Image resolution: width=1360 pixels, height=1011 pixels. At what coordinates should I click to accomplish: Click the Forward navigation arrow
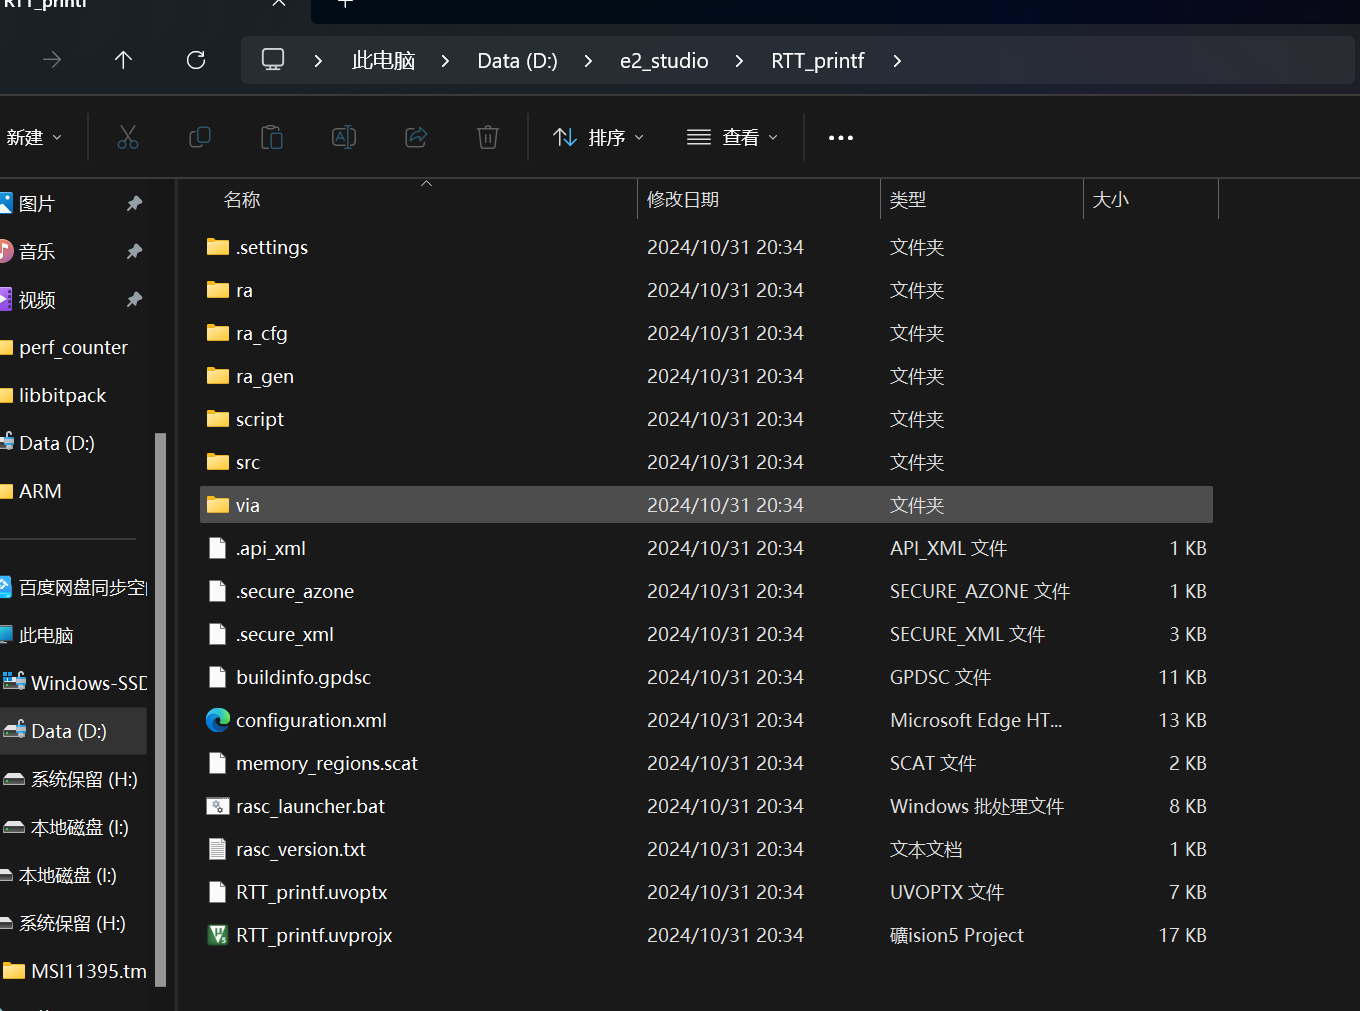[52, 60]
